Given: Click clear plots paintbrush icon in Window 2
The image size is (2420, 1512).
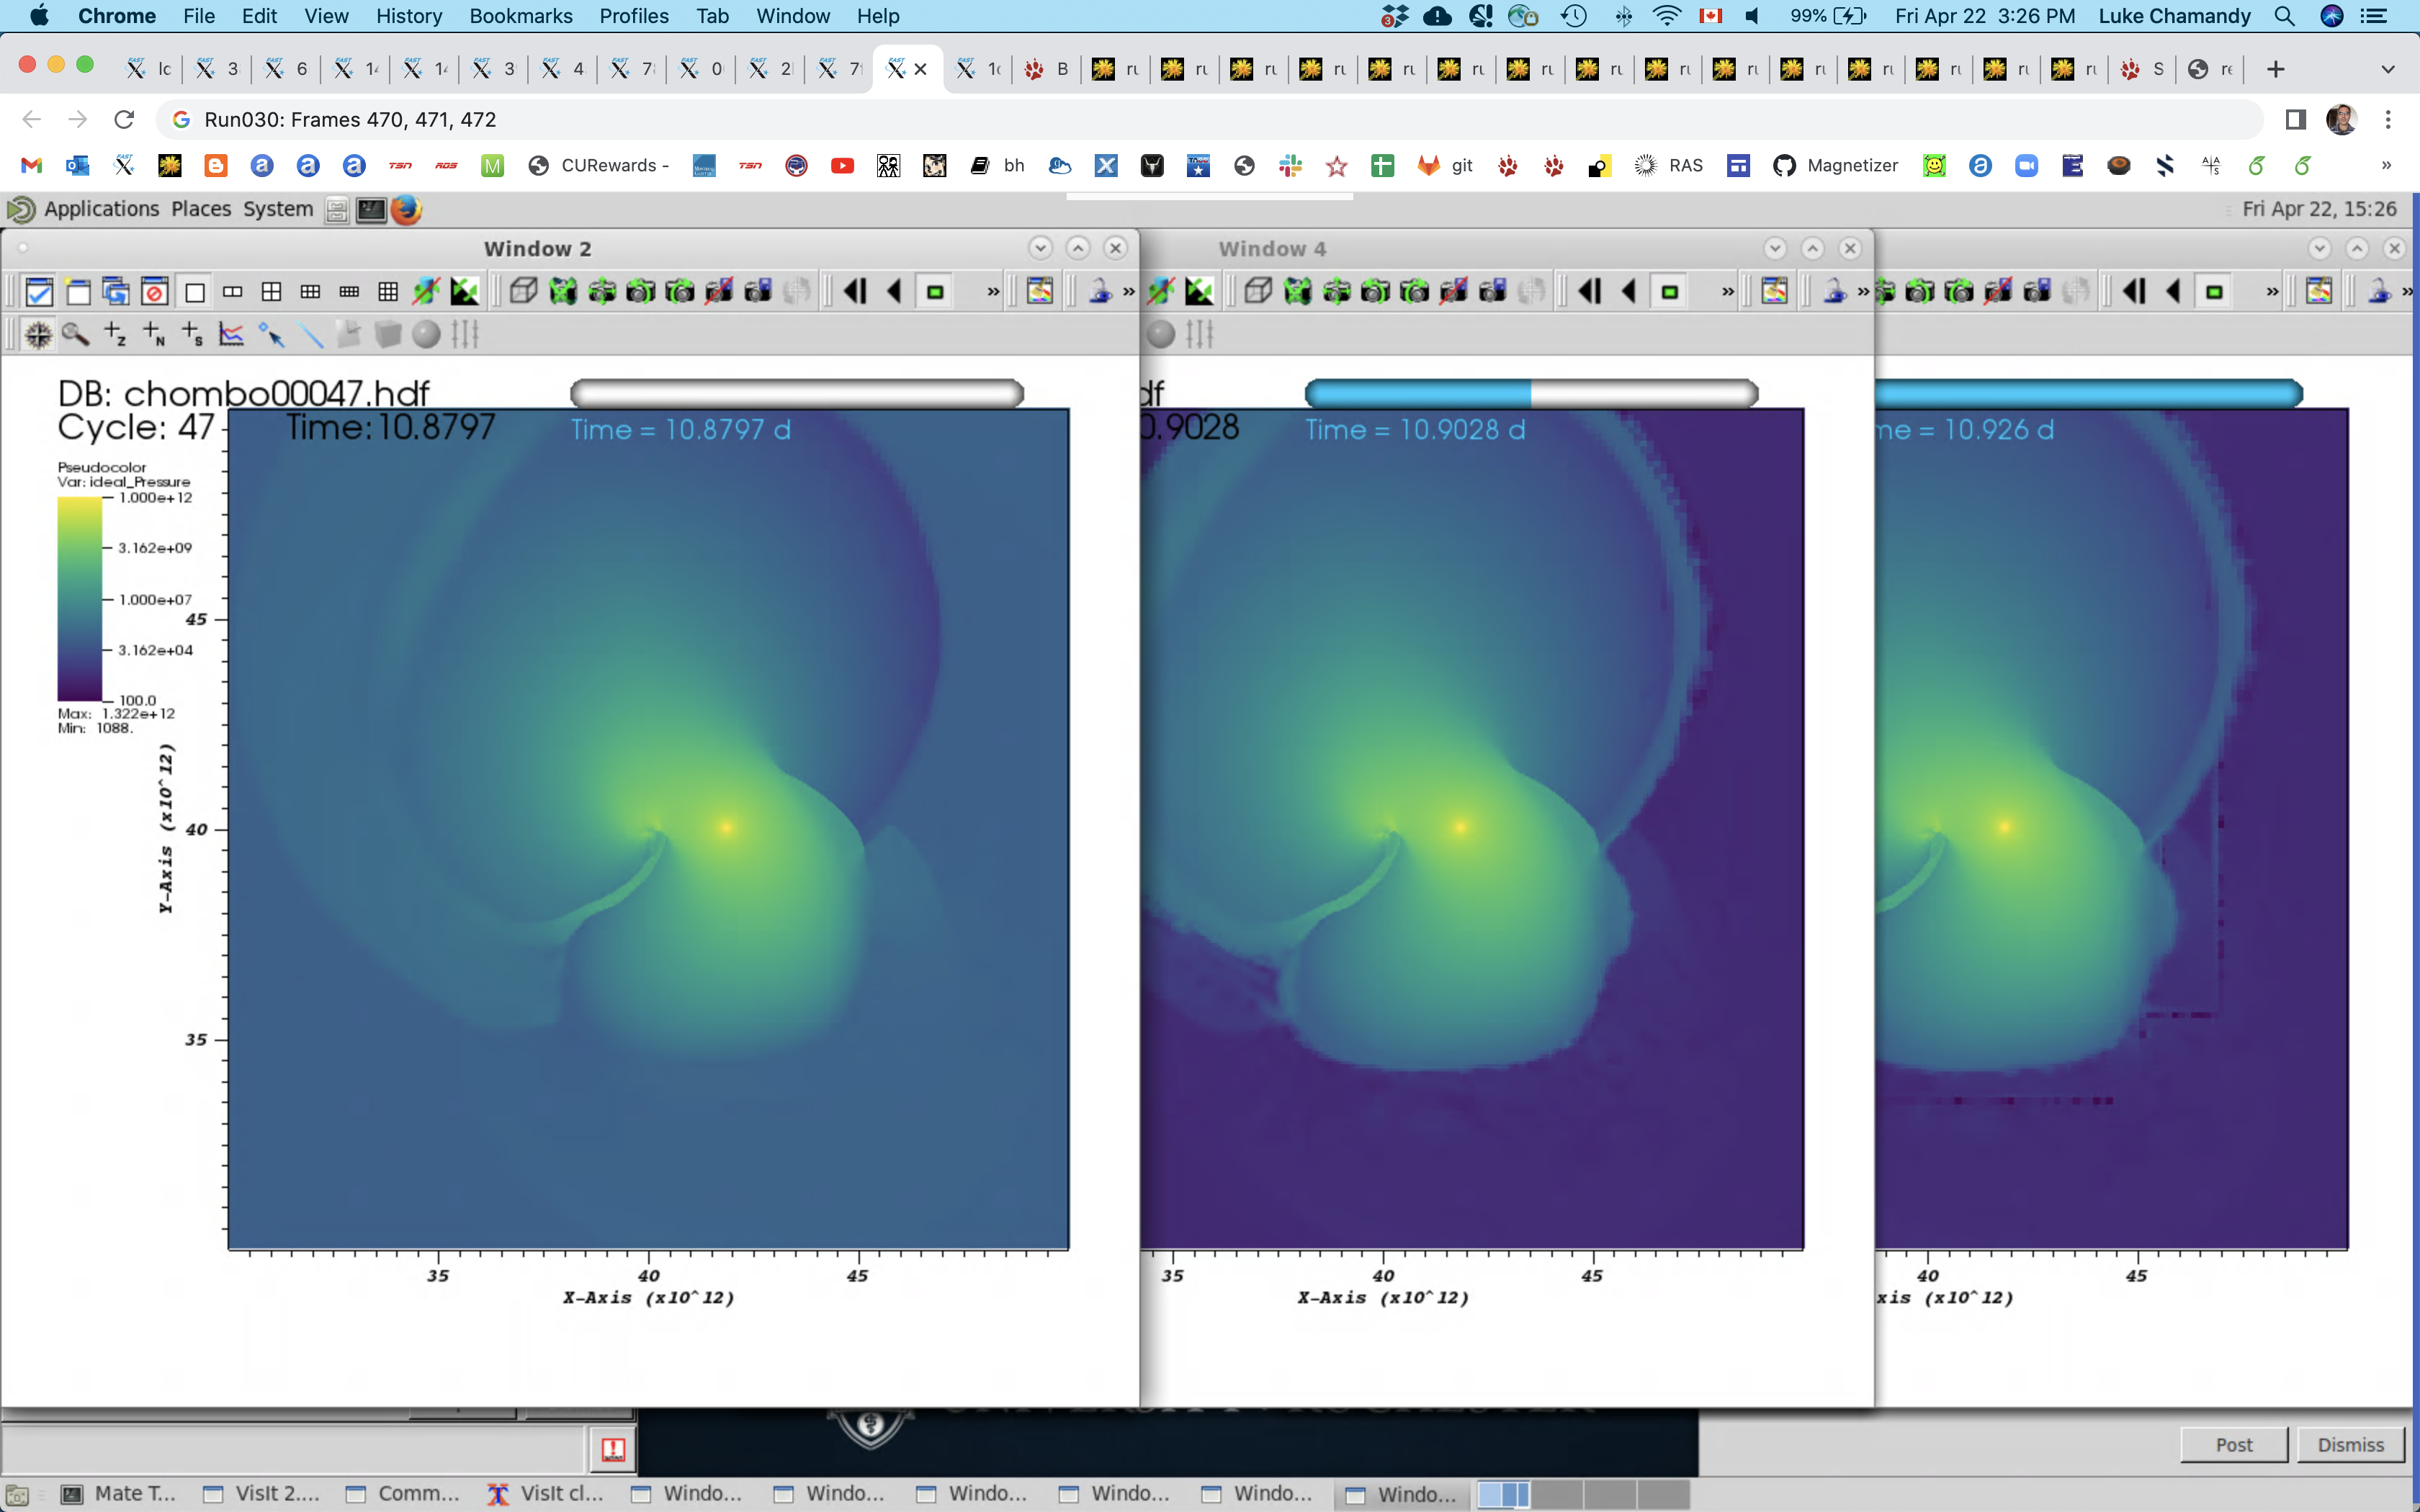Looking at the screenshot, I should (1040, 292).
